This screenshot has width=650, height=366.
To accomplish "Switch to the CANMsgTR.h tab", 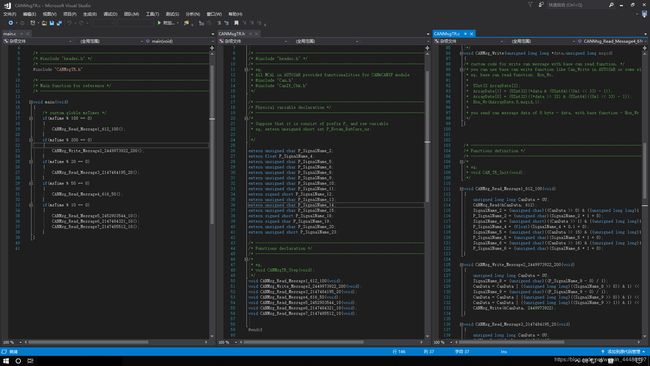I will click(x=232, y=34).
